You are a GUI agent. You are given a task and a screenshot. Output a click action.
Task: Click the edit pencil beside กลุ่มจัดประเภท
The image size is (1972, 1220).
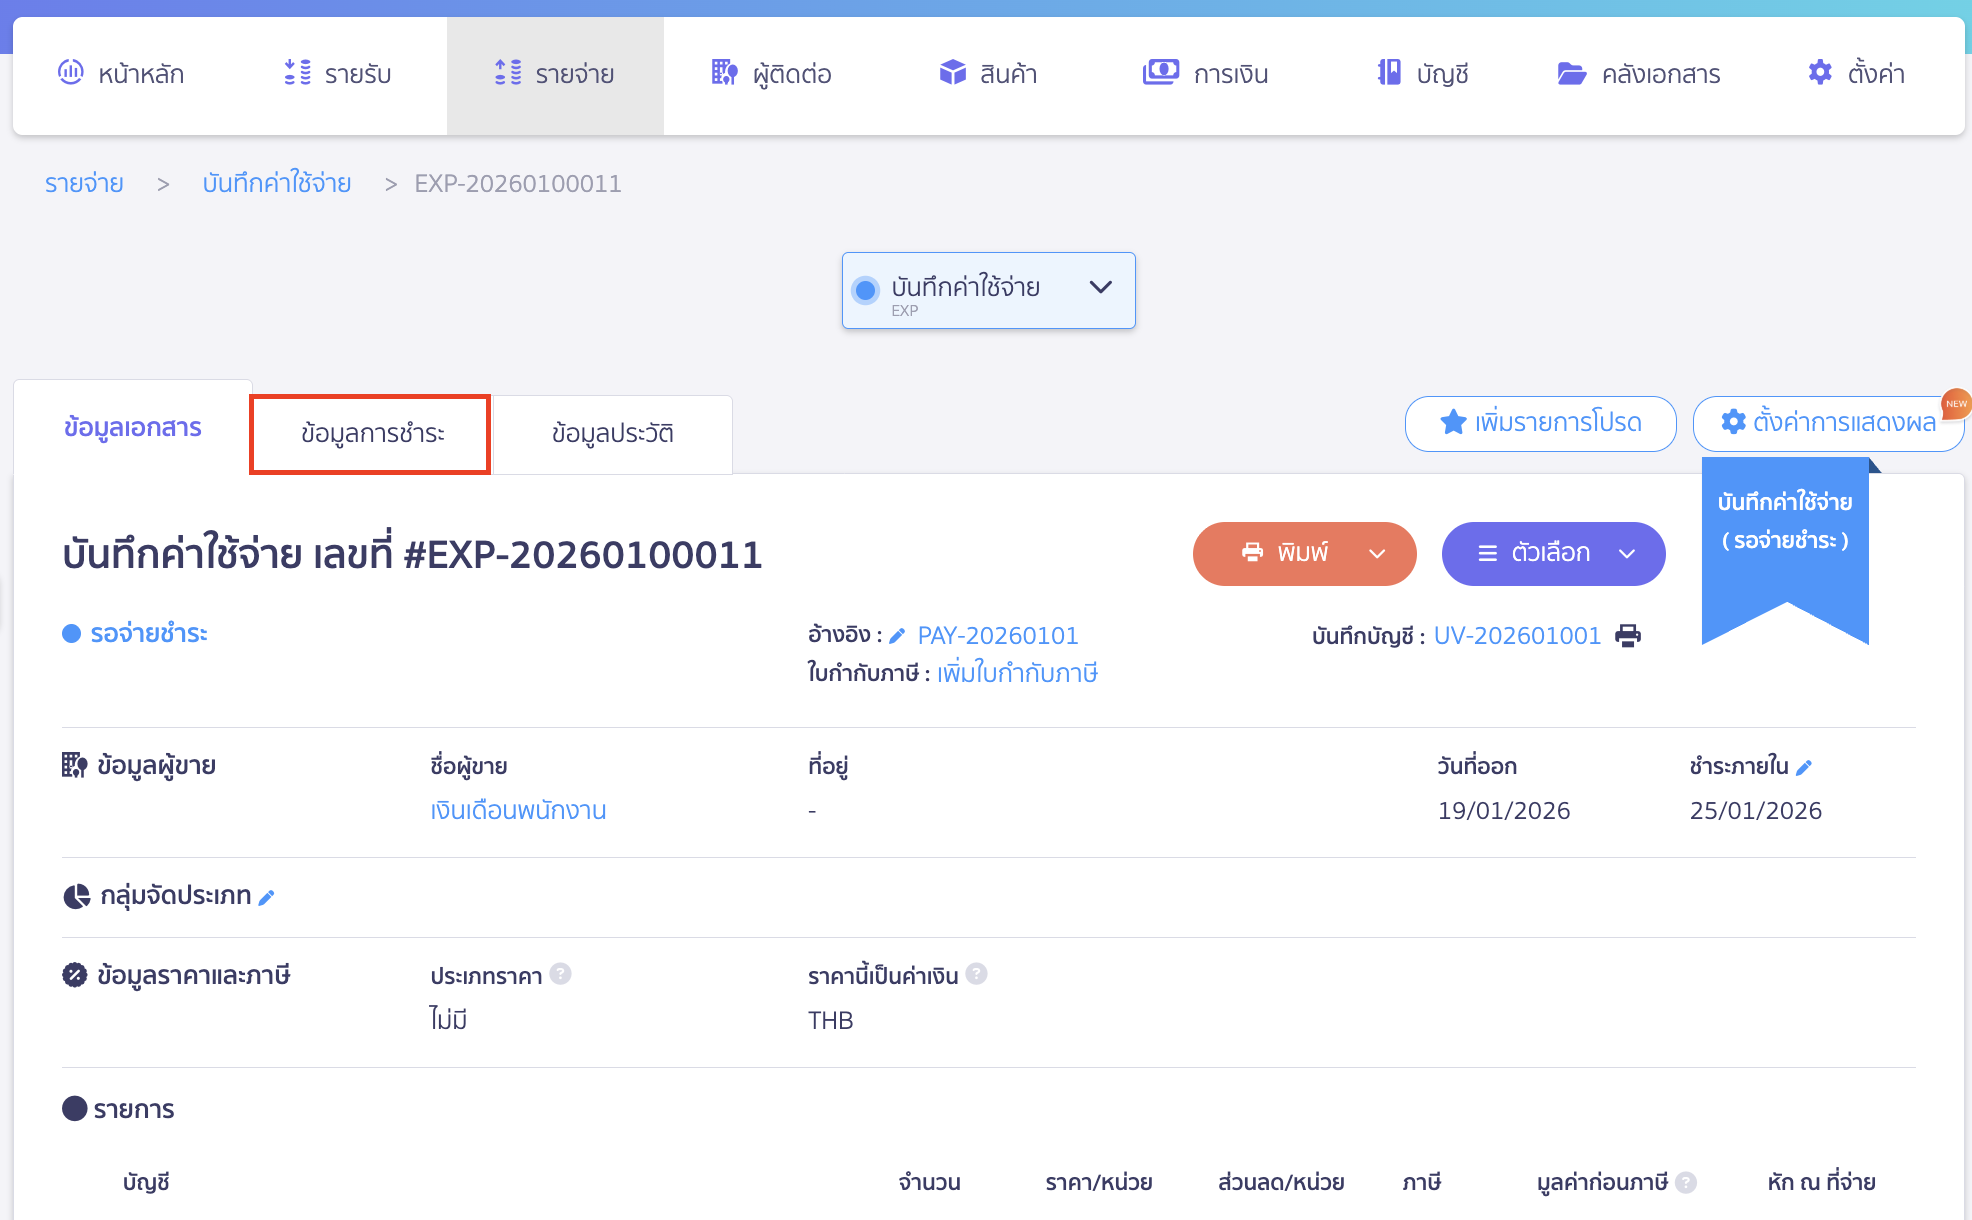click(266, 897)
